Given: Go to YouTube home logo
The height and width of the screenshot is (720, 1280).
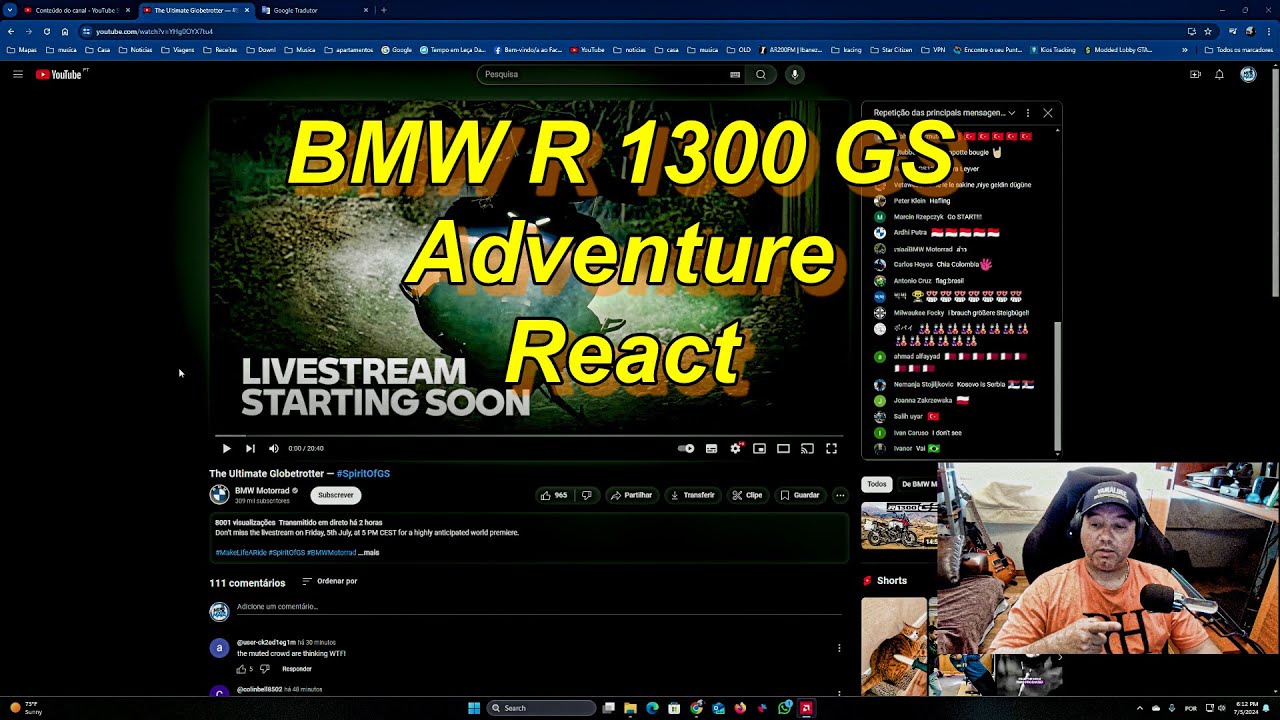Looking at the screenshot, I should click(x=61, y=74).
